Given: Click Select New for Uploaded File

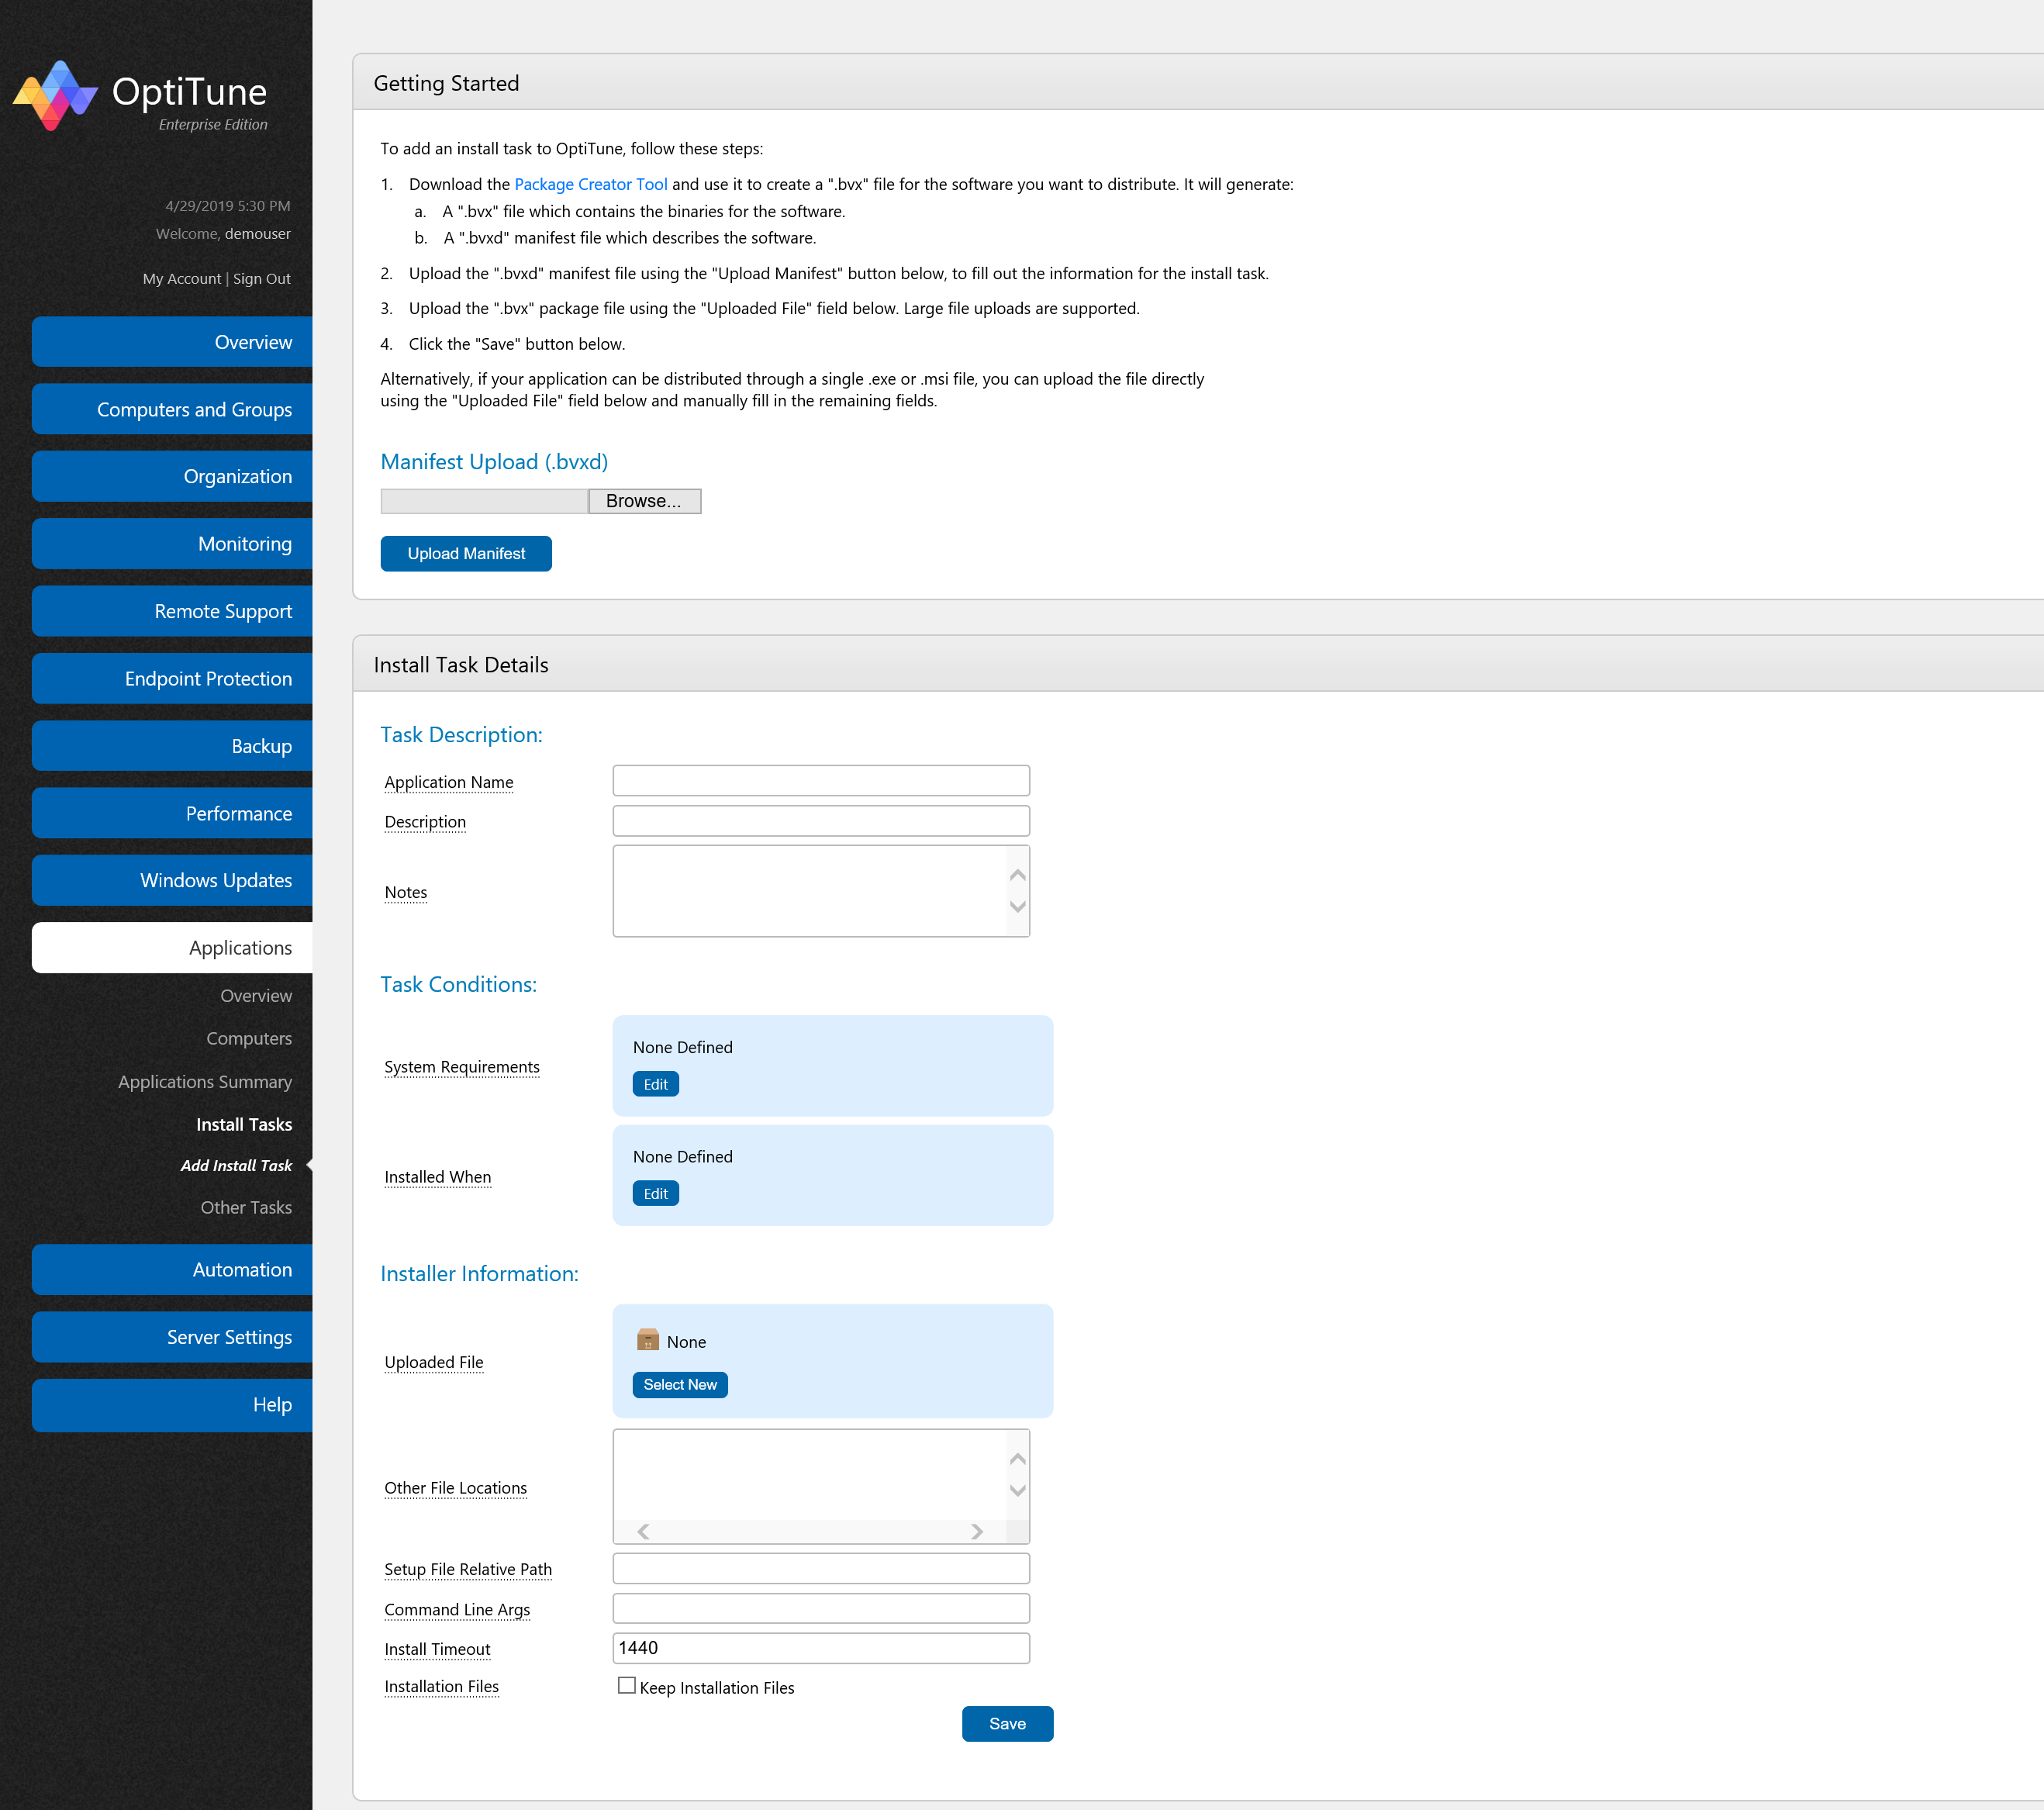Looking at the screenshot, I should [x=679, y=1384].
